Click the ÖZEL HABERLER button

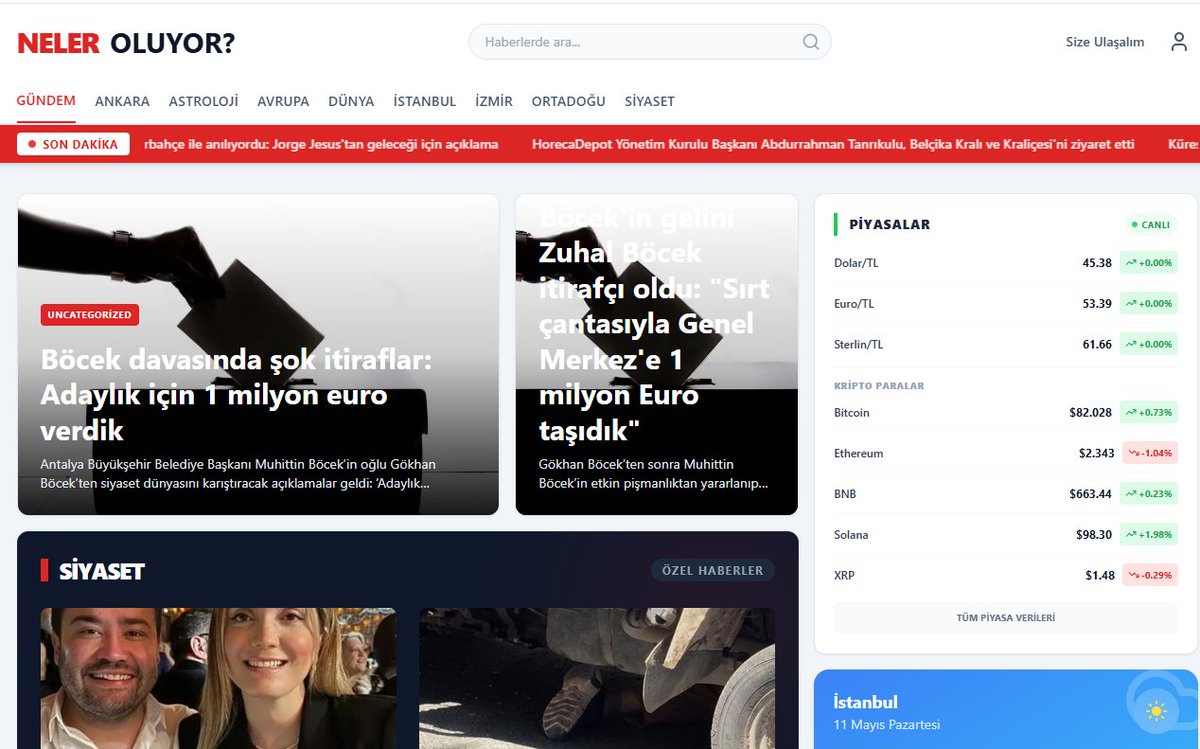(713, 570)
